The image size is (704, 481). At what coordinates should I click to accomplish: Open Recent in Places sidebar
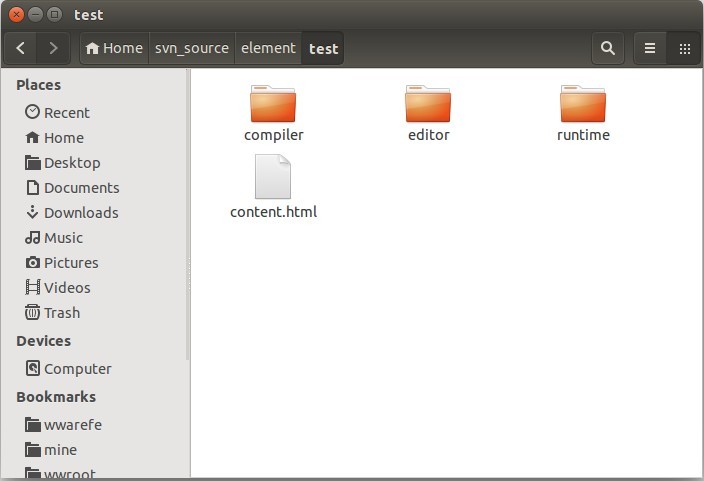(x=97, y=112)
